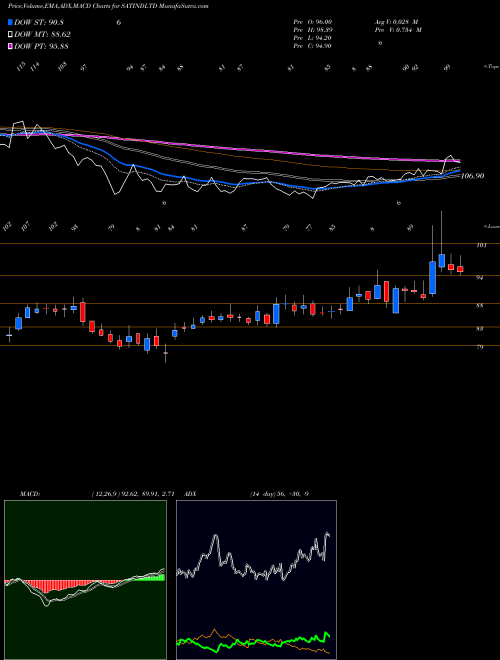The image size is (500, 660).
Task: Click the "MACD:" panel heading
Action: (29, 493)
